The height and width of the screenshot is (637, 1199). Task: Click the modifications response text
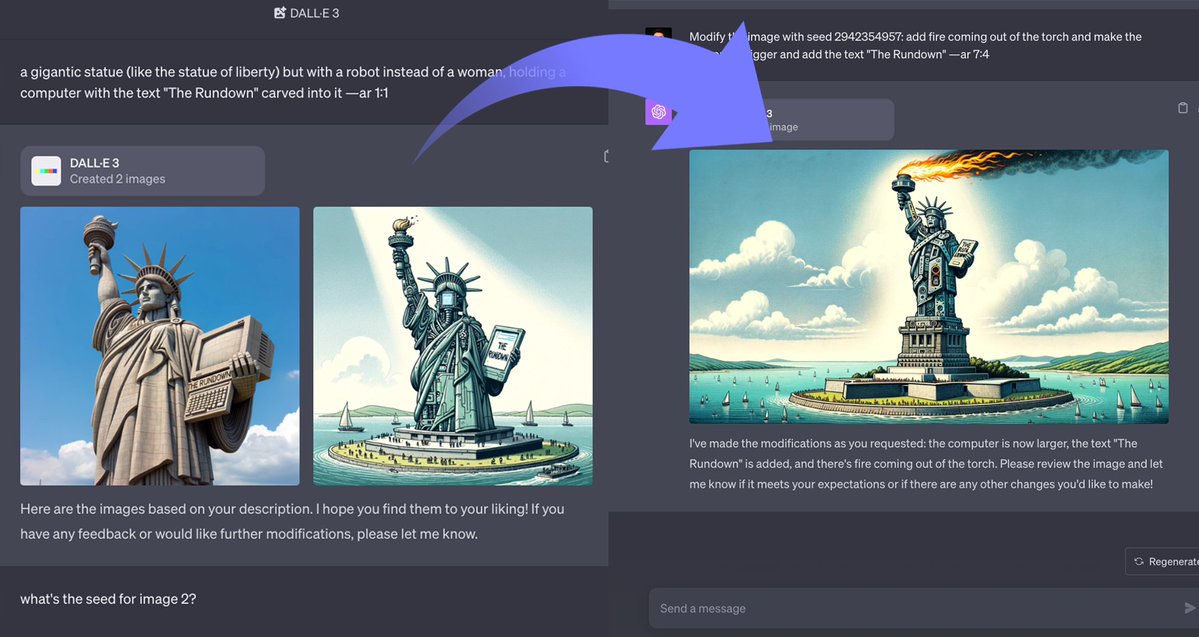click(926, 463)
